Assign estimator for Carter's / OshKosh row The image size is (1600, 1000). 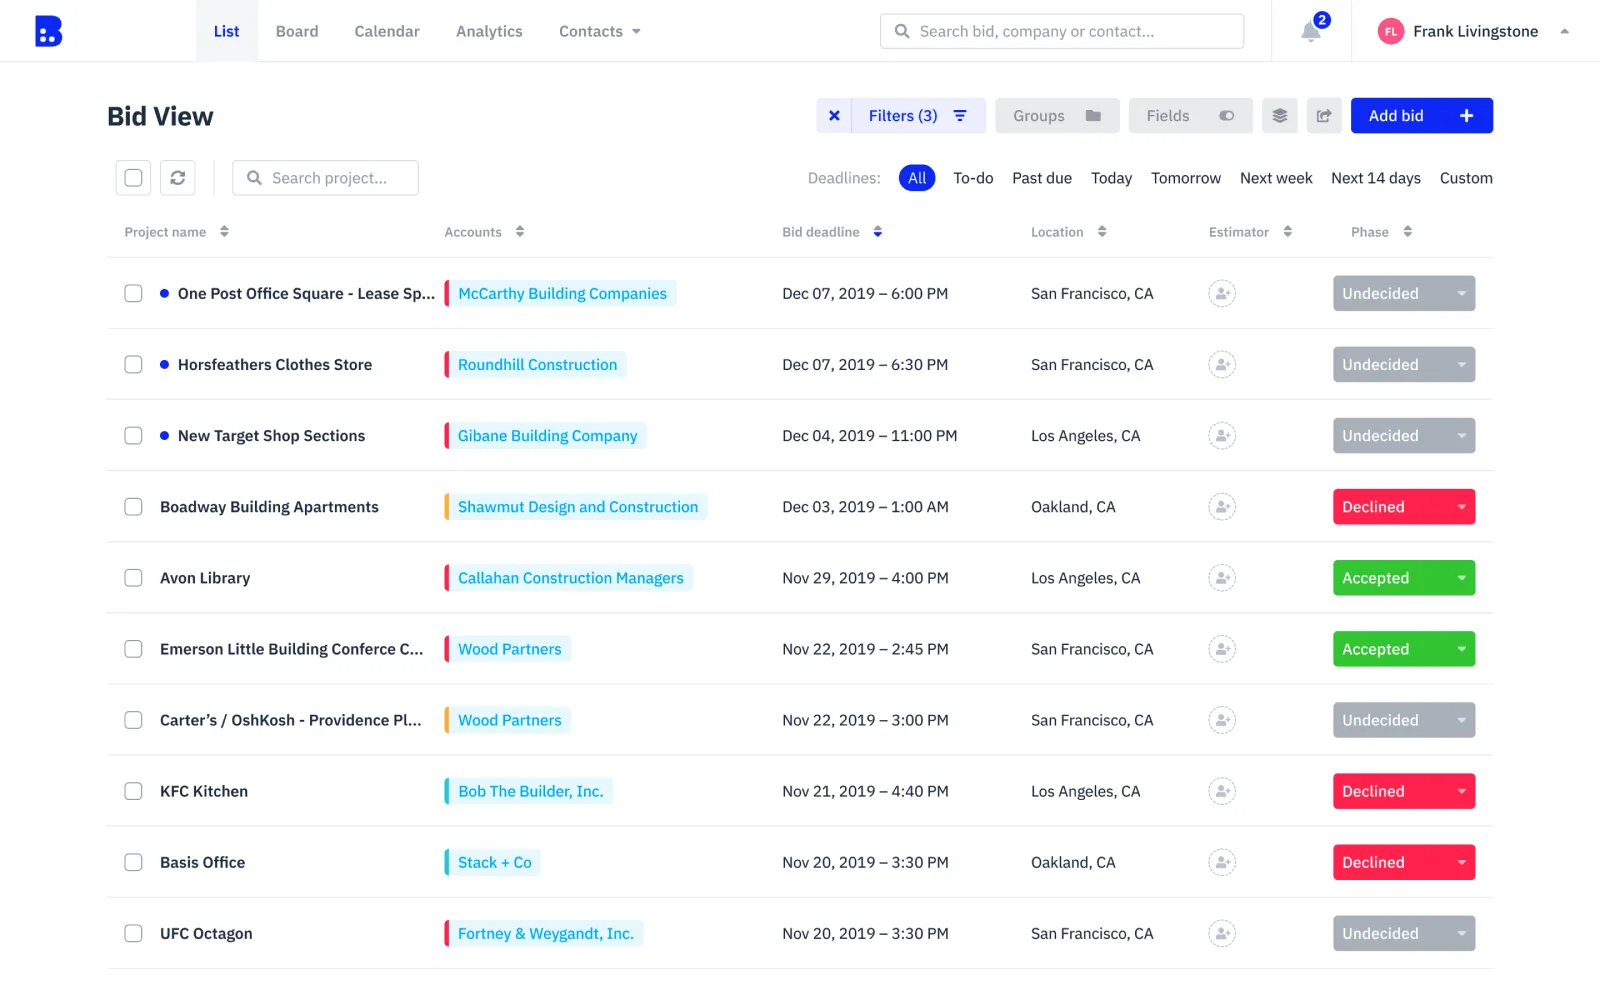coord(1222,720)
